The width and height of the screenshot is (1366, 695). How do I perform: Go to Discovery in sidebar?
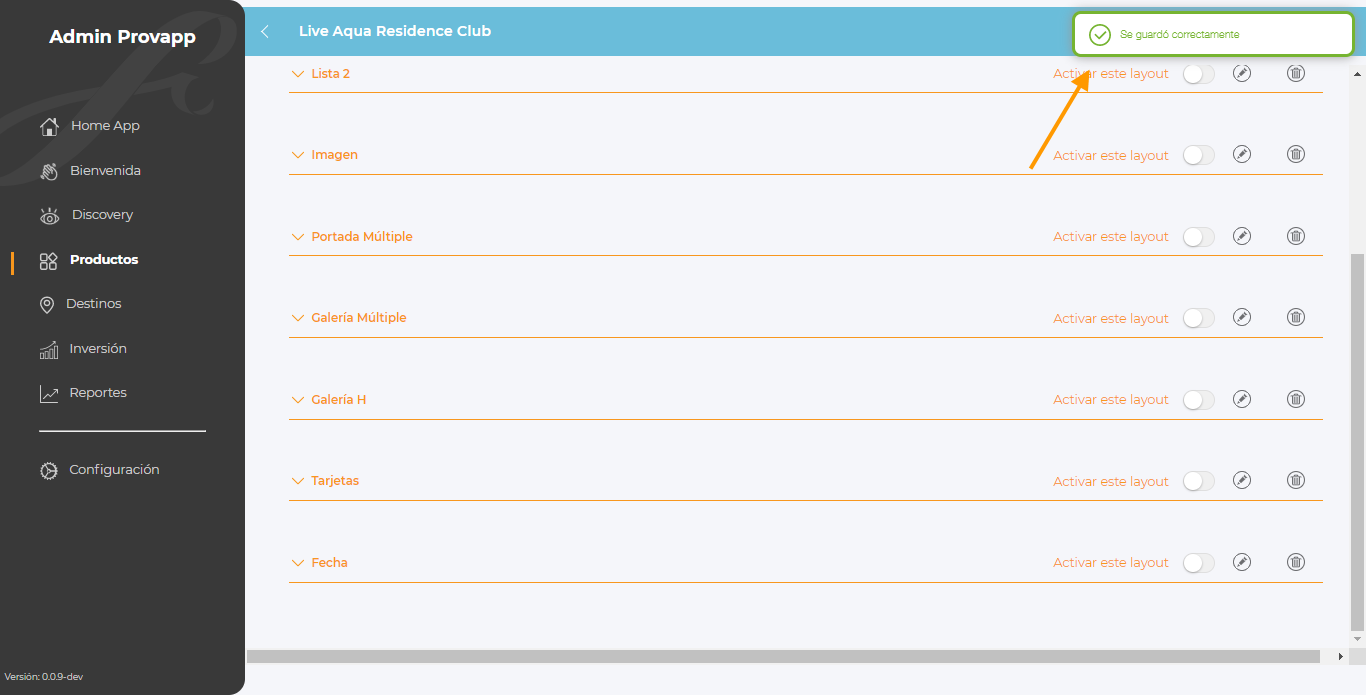(x=102, y=215)
